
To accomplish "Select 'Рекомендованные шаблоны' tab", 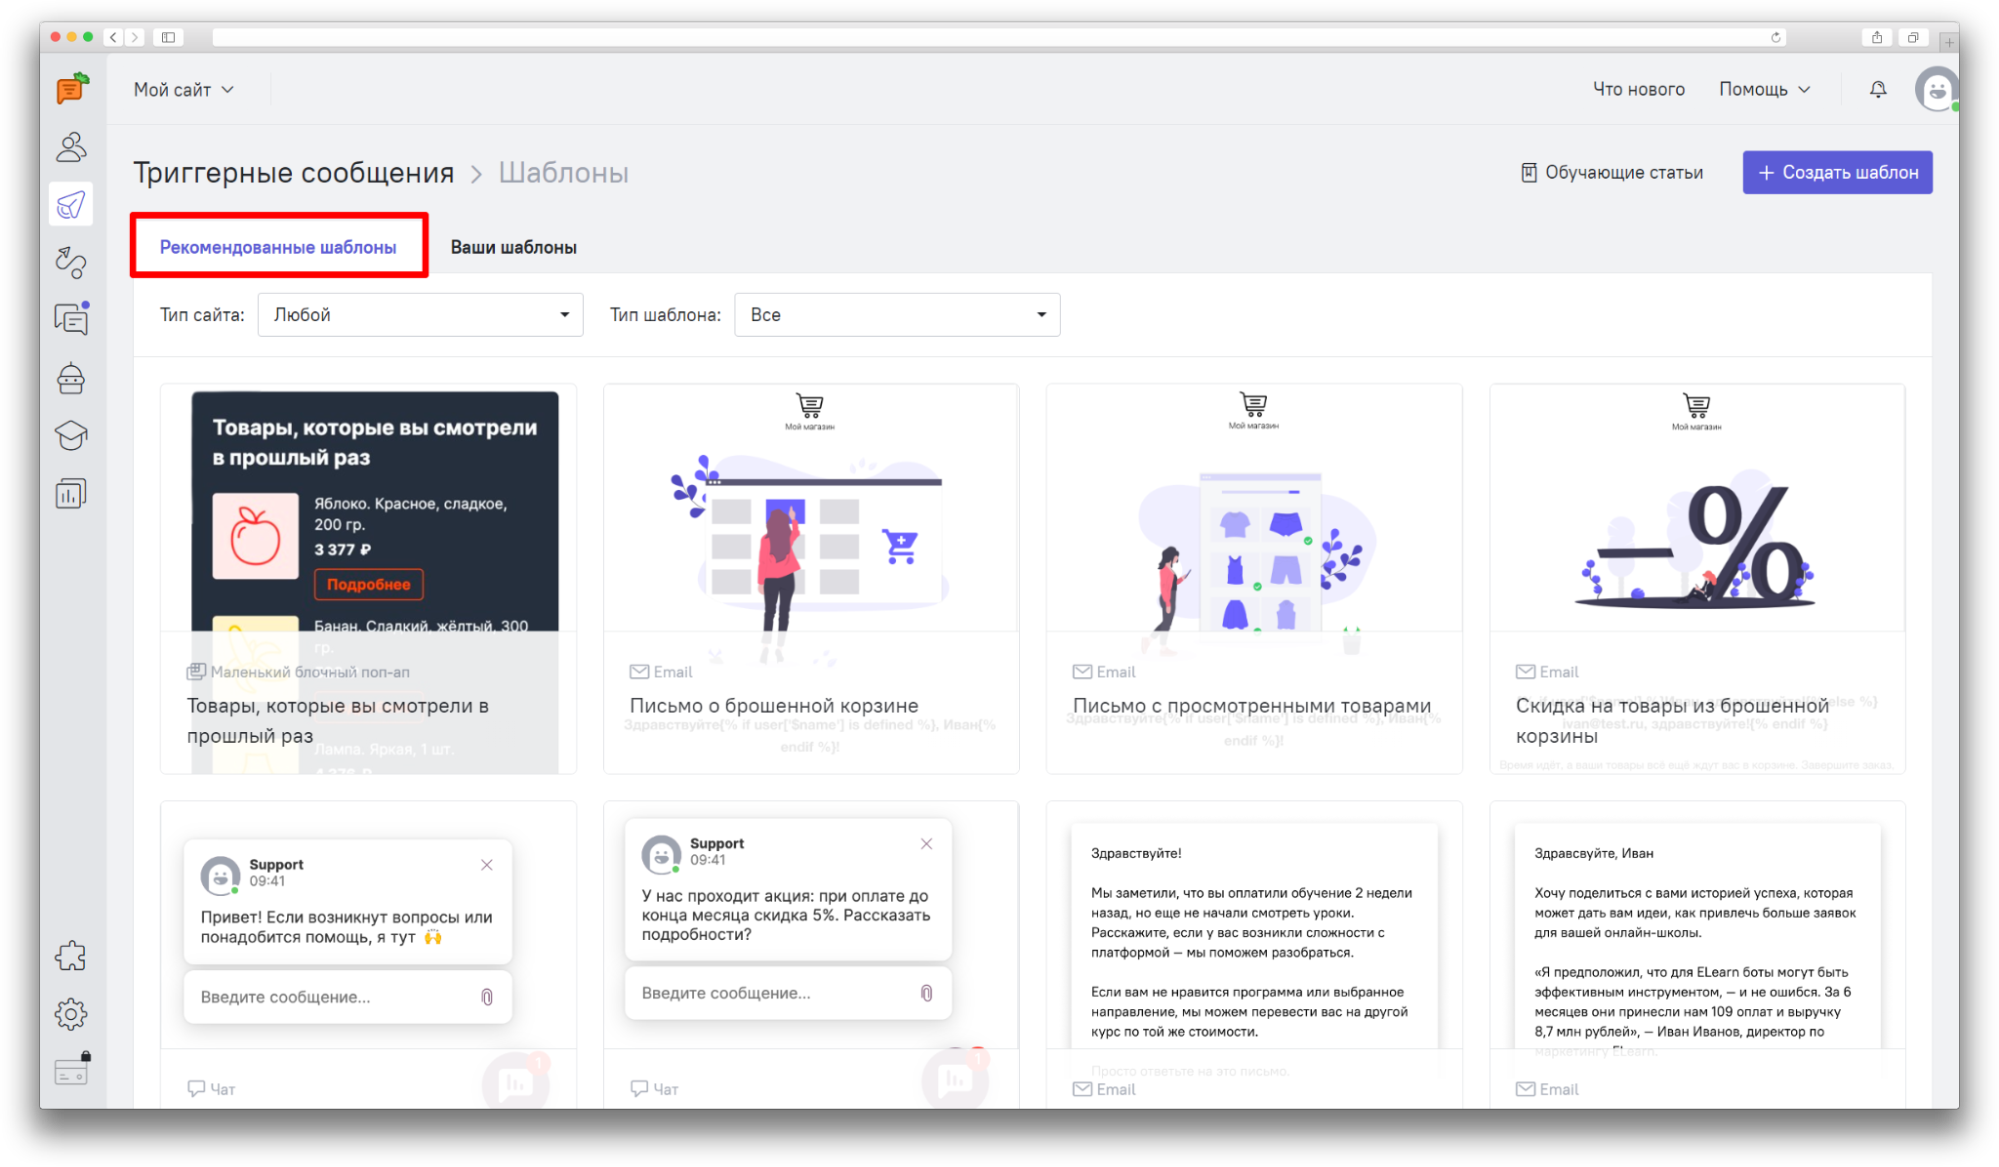I will coord(278,247).
